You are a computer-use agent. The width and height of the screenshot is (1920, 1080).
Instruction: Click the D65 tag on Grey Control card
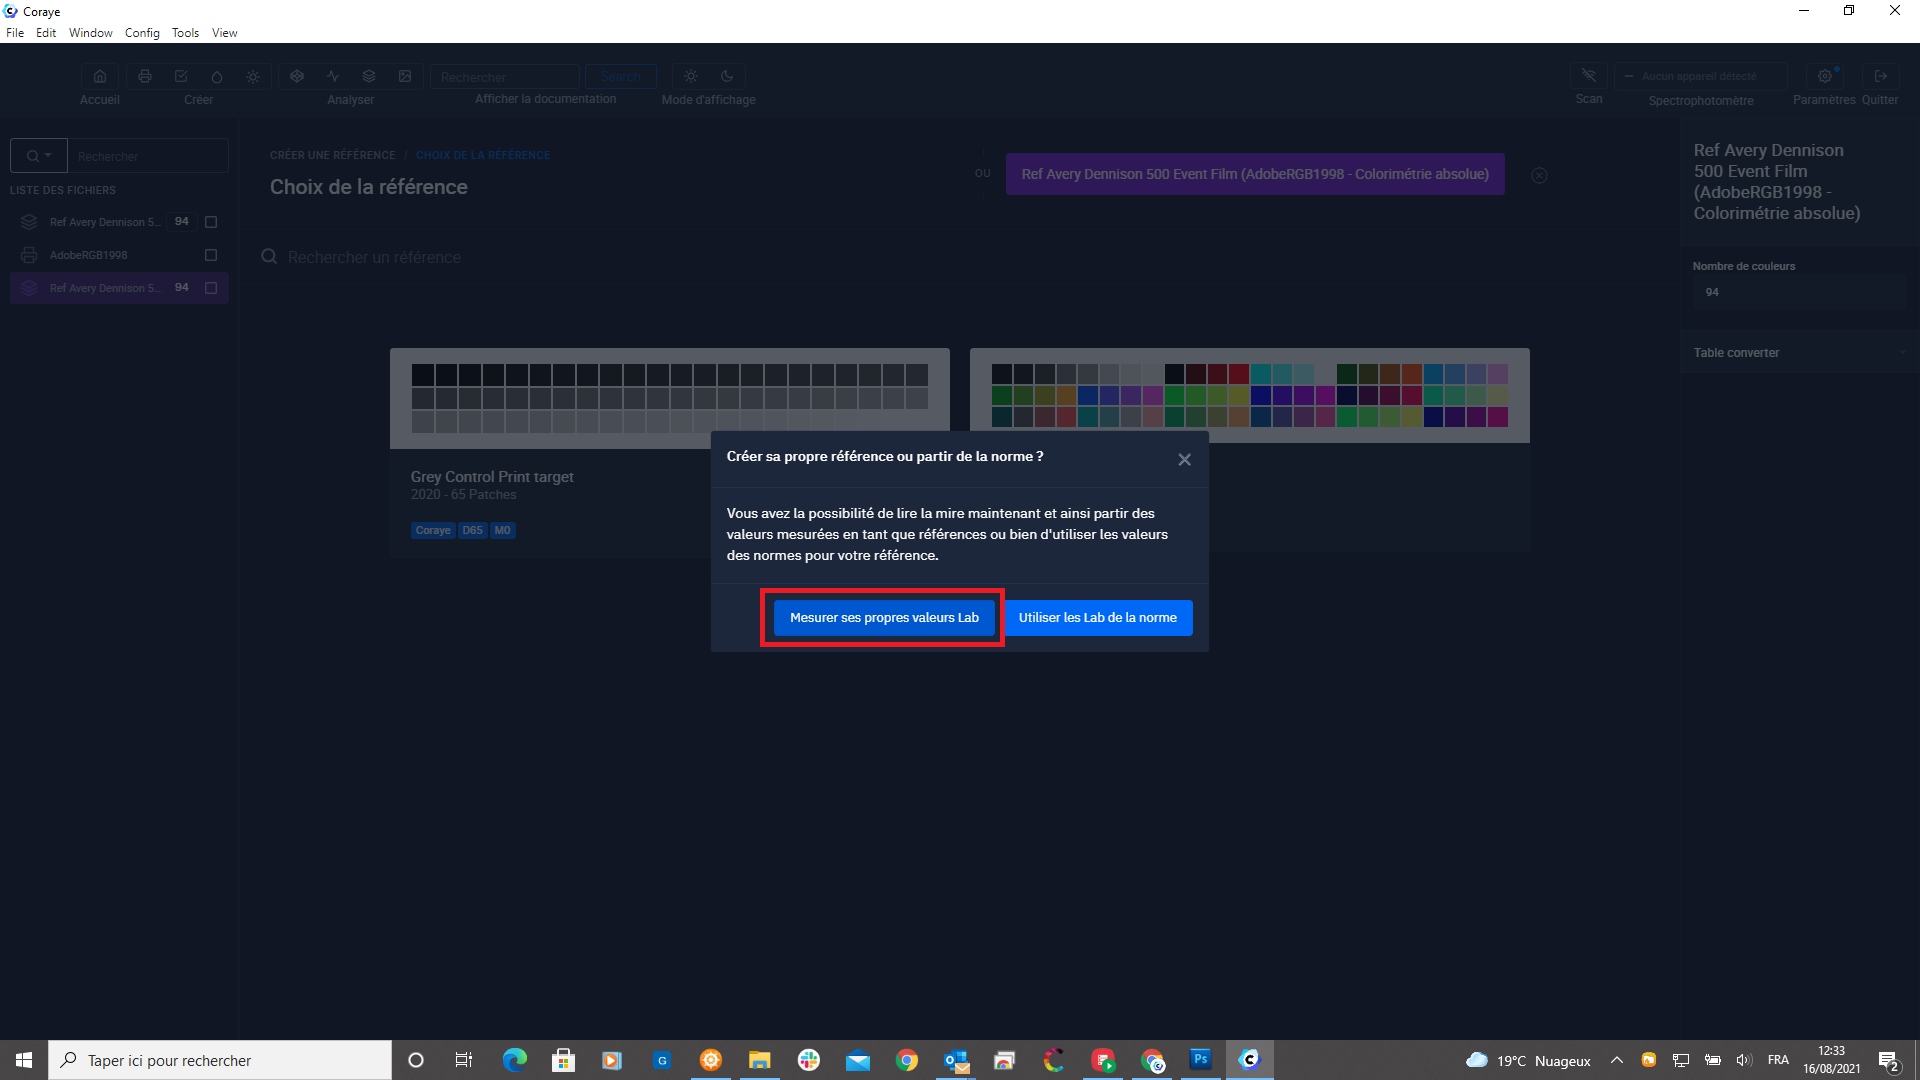coord(472,531)
